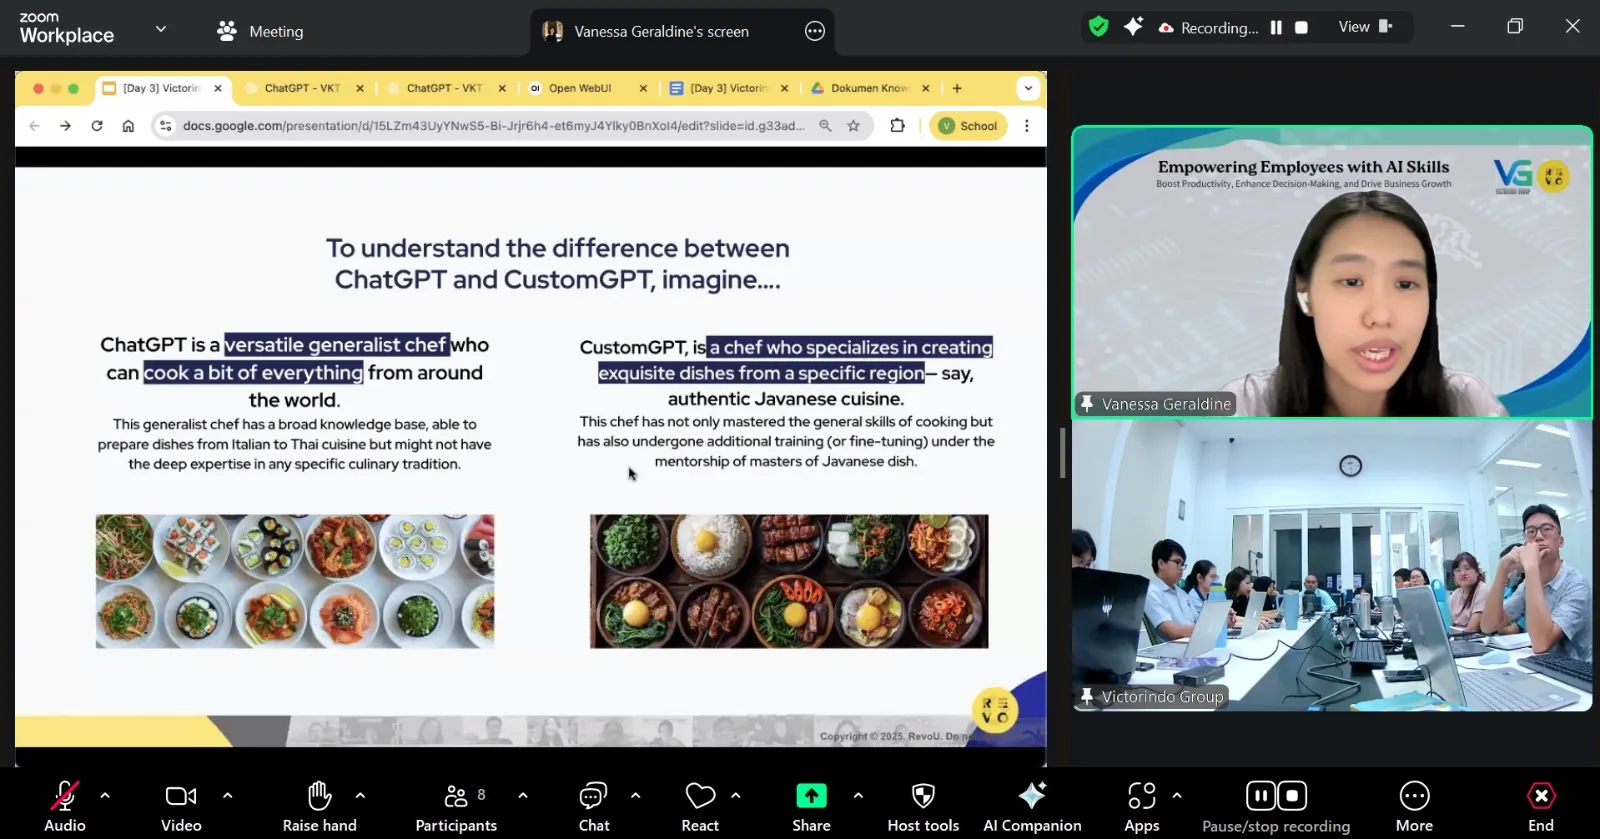The width and height of the screenshot is (1600, 839).
Task: Open a new browser tab
Action: coord(957,88)
